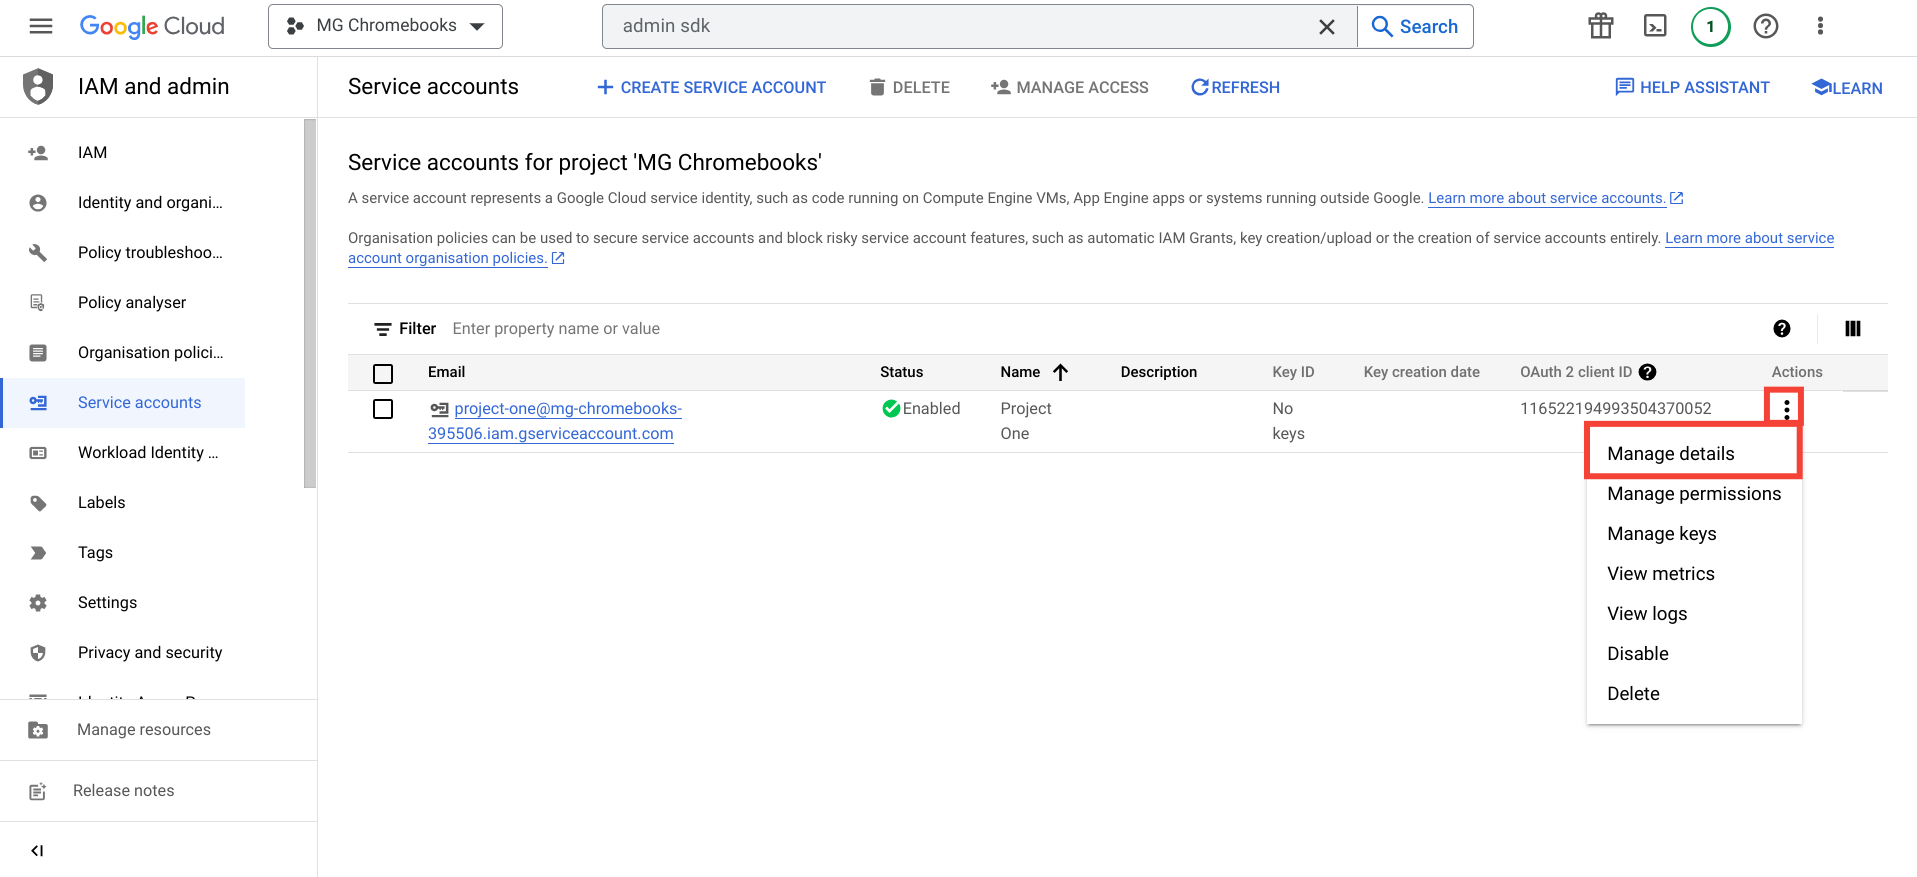Viewport: 1917px width, 877px height.
Task: Open the project-one service account email link
Action: coord(555,421)
